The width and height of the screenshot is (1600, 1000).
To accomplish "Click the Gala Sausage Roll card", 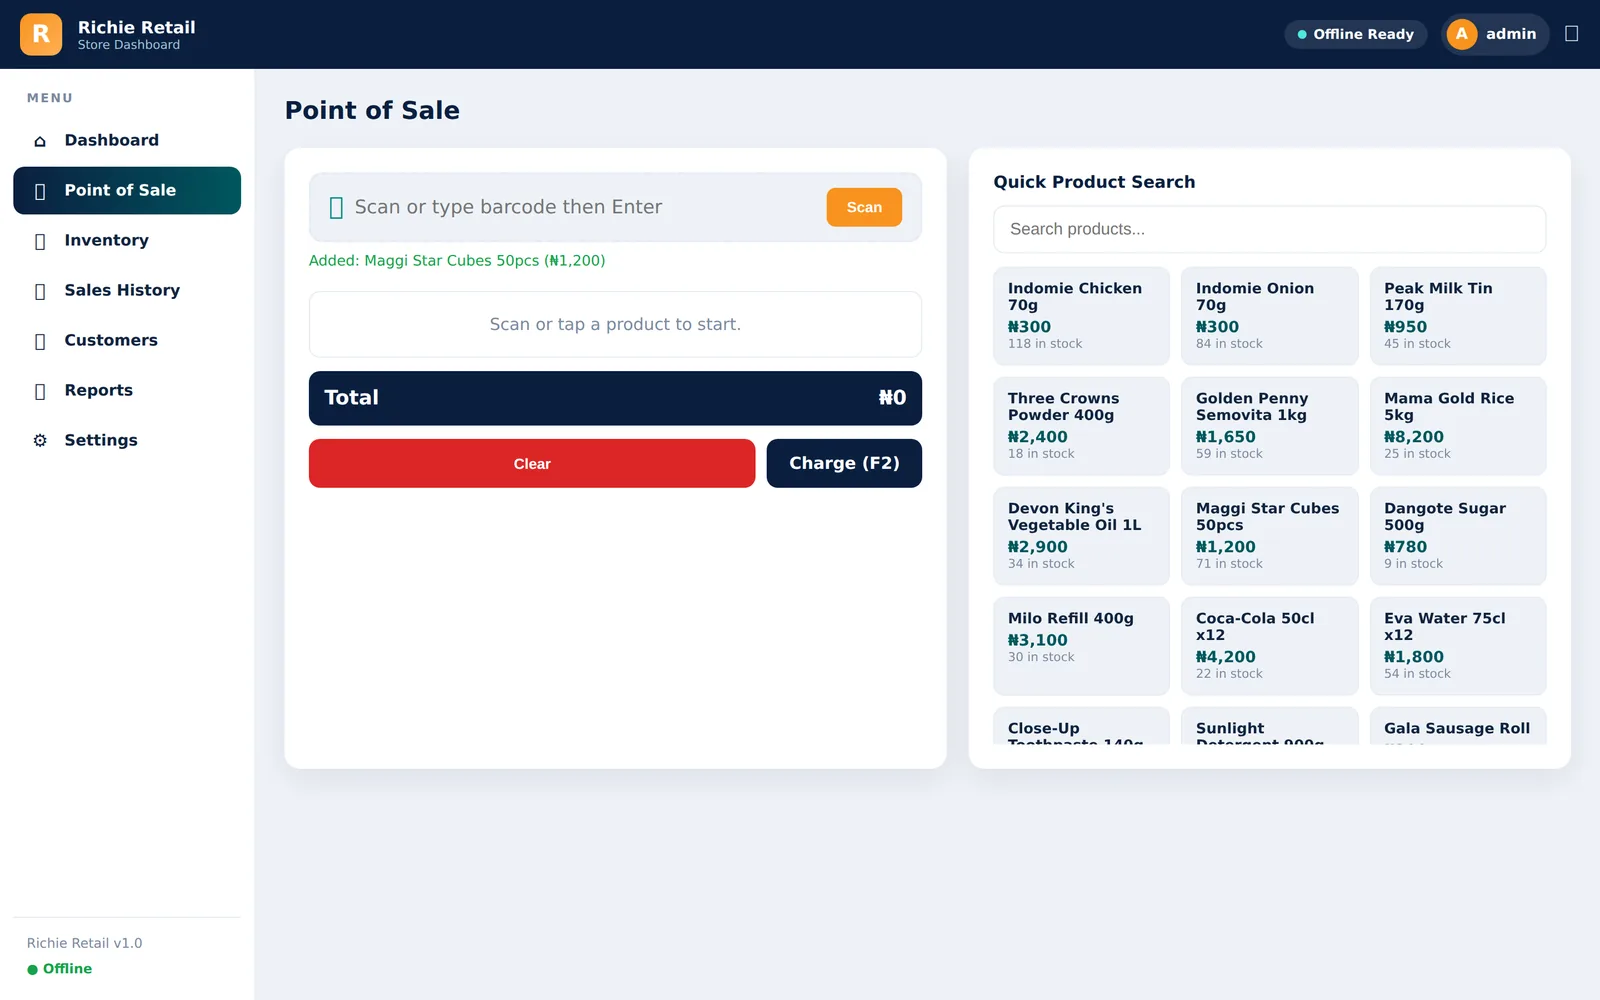I will click(x=1458, y=726).
